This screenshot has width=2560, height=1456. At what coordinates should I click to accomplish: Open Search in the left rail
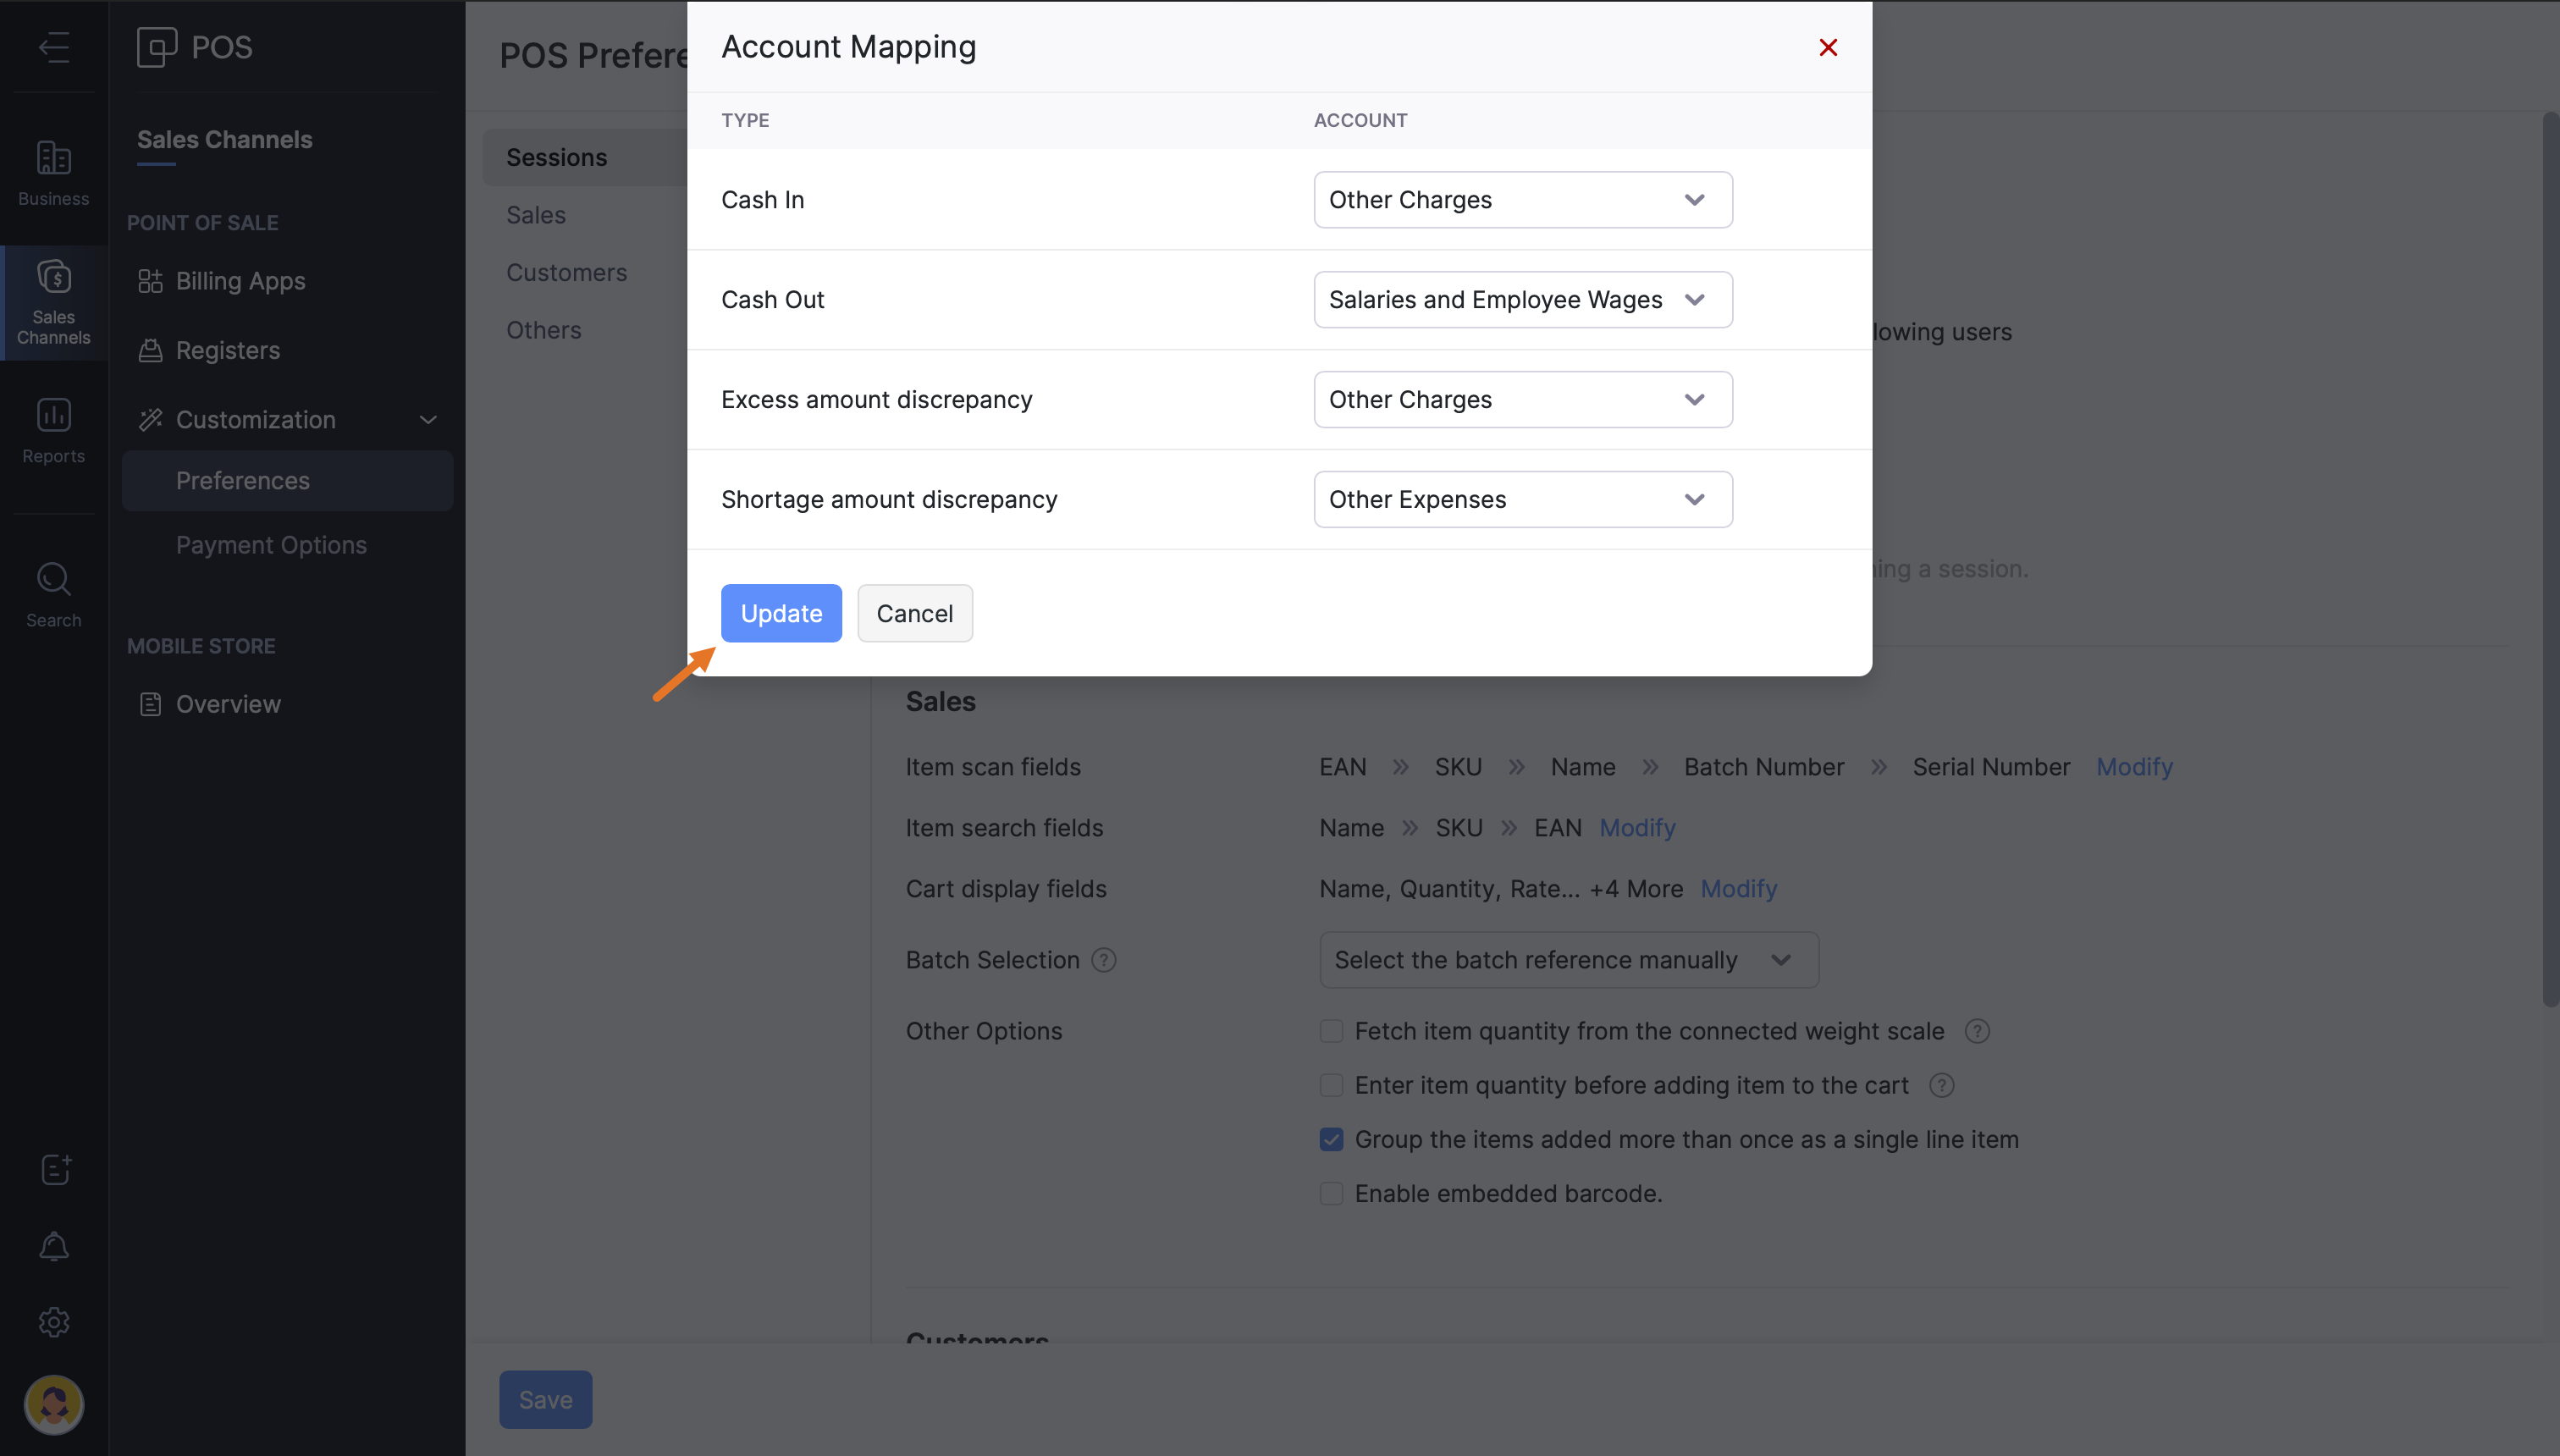(53, 594)
